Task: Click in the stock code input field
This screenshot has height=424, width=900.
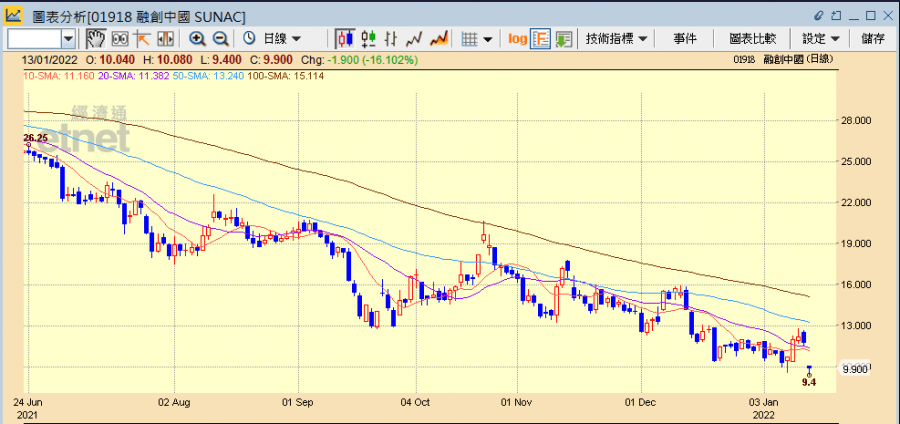Action: [33, 38]
